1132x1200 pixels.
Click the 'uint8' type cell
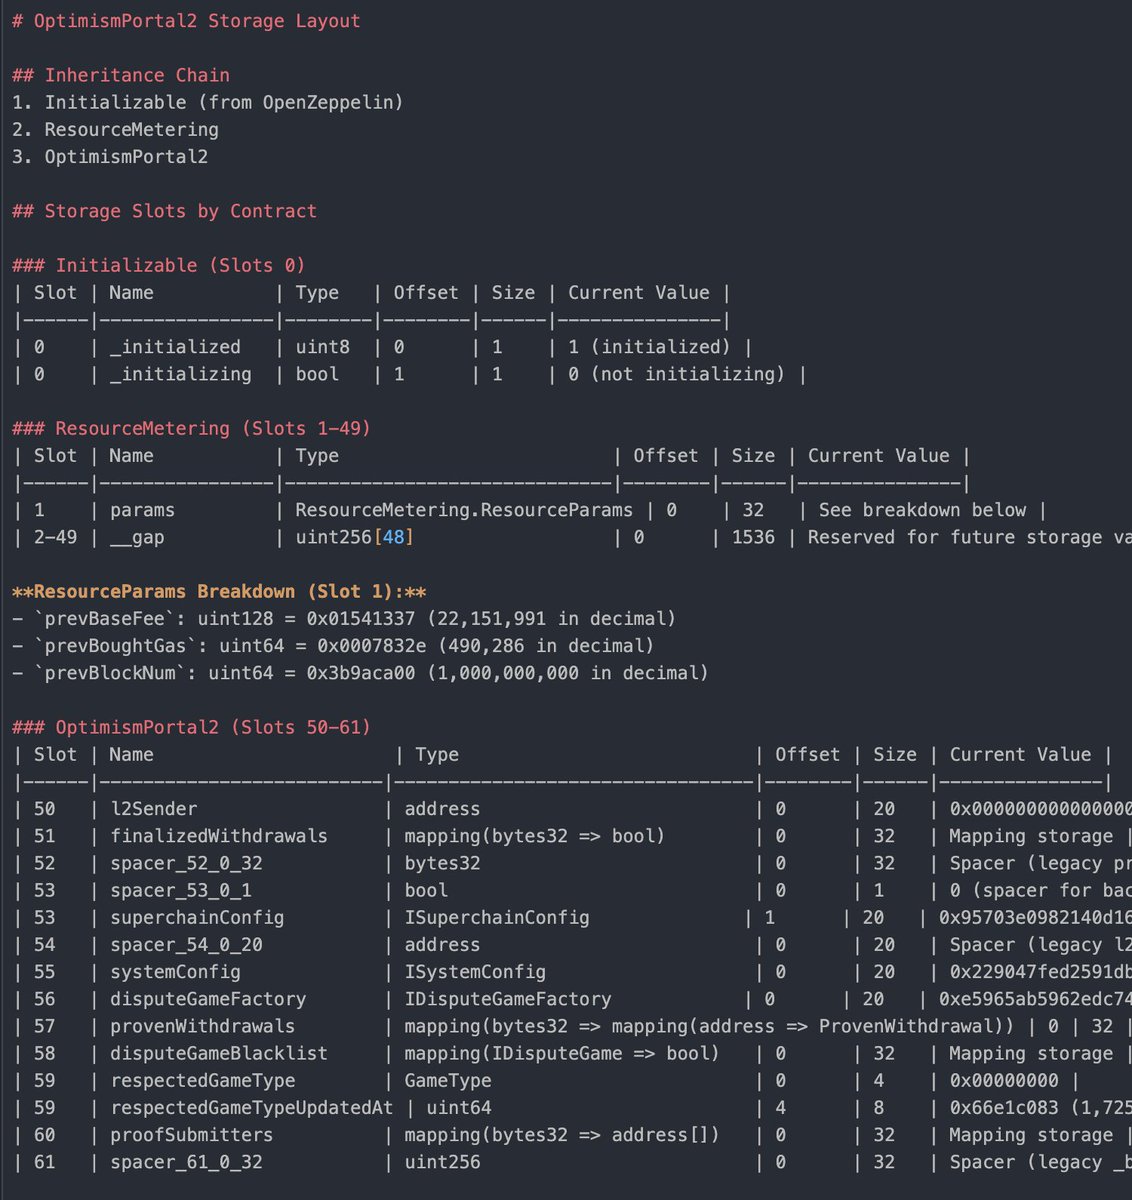pyautogui.click(x=322, y=347)
